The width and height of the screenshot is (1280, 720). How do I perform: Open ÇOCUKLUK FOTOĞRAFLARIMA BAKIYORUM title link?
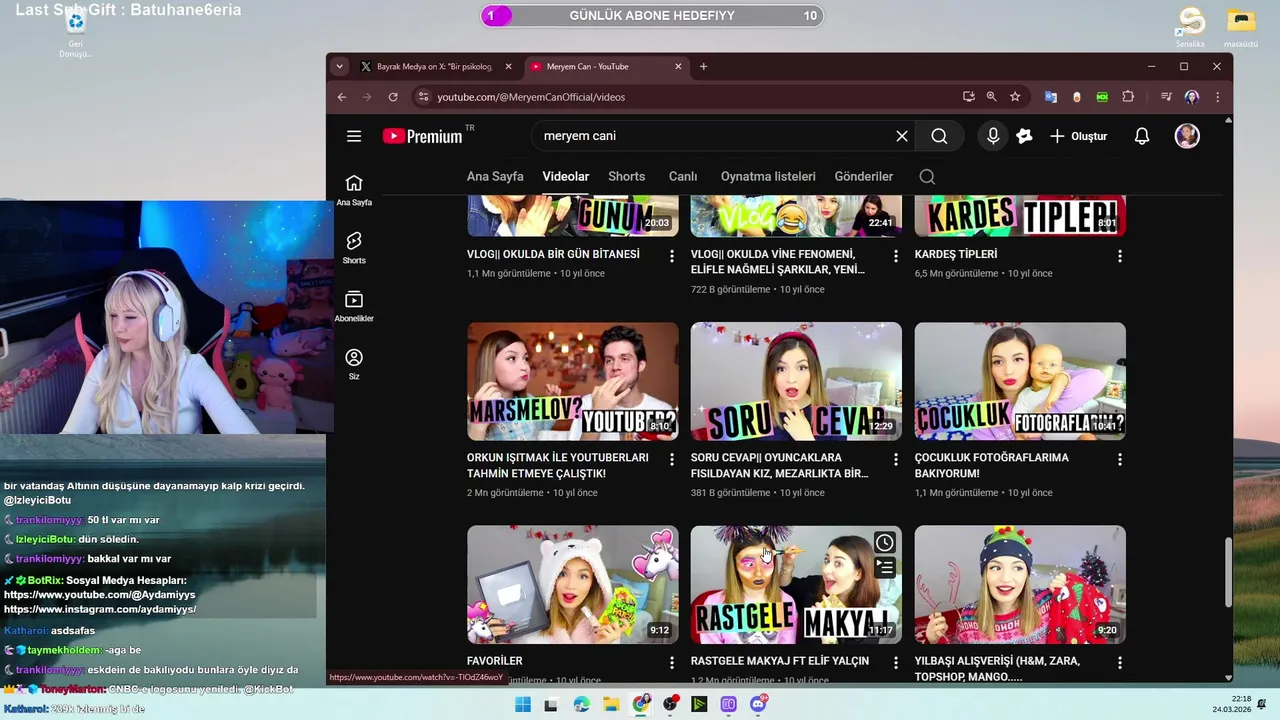[992, 465]
